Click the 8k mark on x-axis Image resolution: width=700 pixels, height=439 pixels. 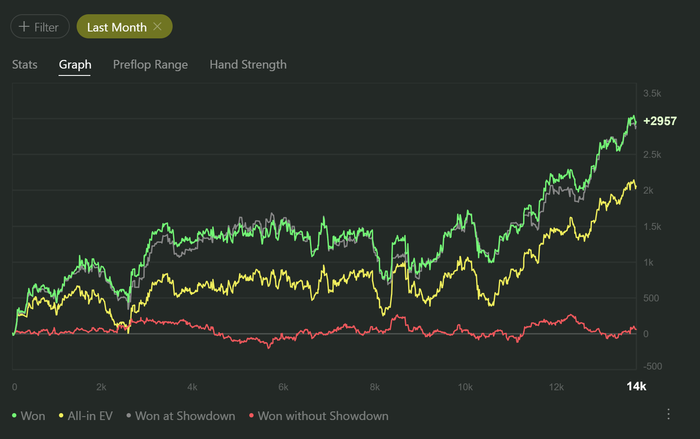point(374,386)
